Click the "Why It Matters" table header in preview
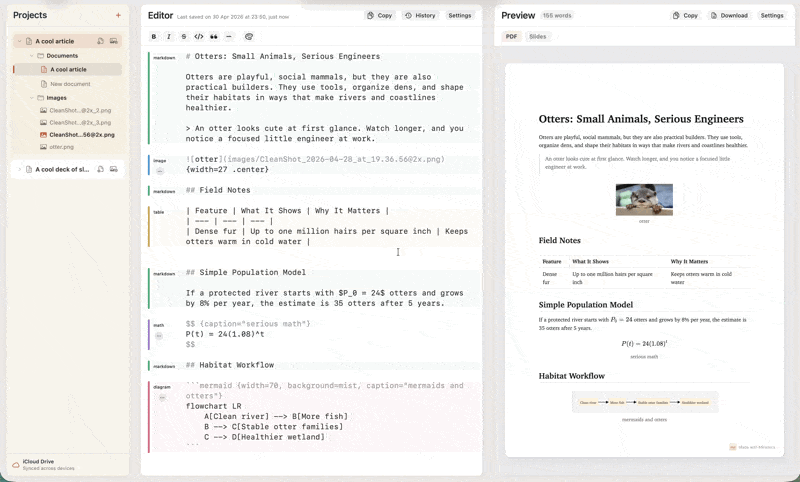 point(689,262)
